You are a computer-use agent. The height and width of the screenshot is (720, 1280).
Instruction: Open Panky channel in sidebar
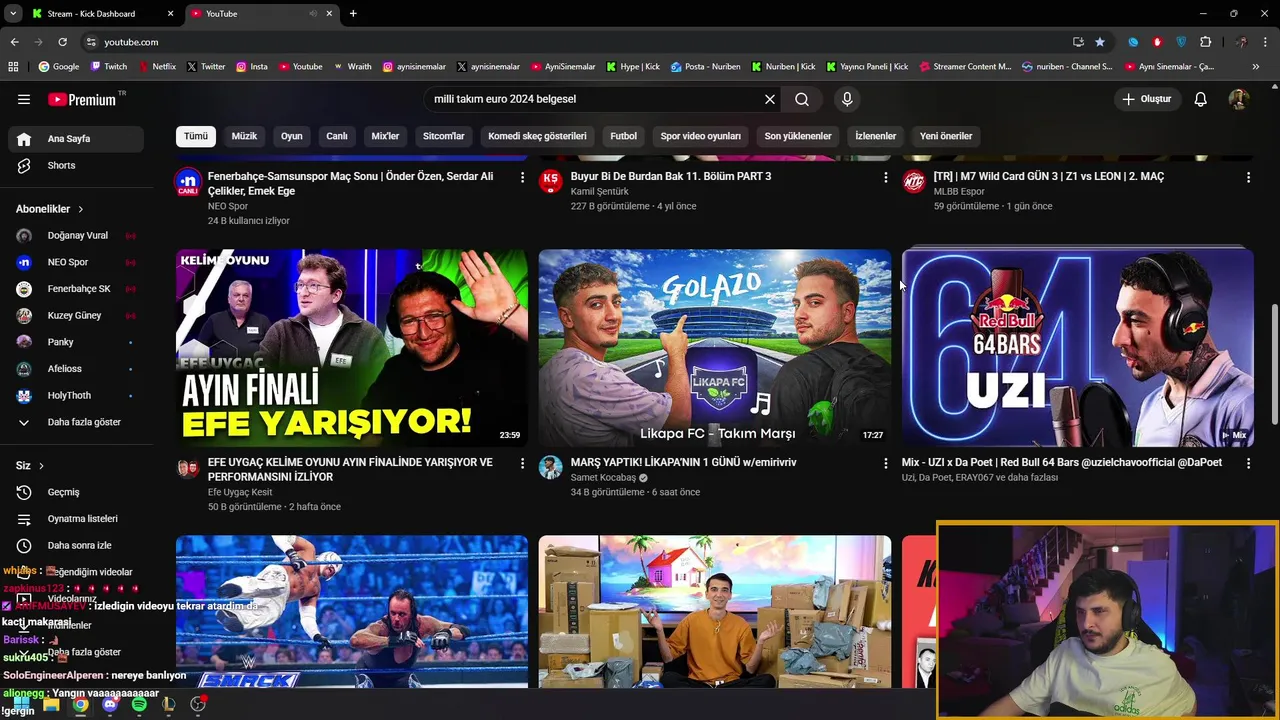pos(76,342)
